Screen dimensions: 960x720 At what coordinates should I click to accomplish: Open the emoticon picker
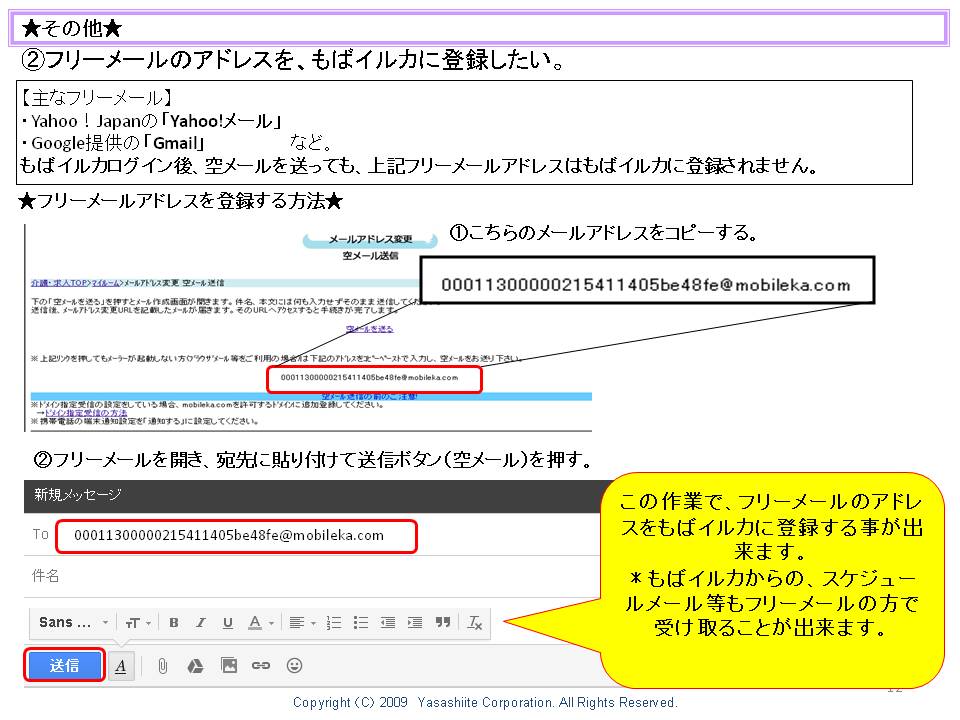(x=294, y=666)
